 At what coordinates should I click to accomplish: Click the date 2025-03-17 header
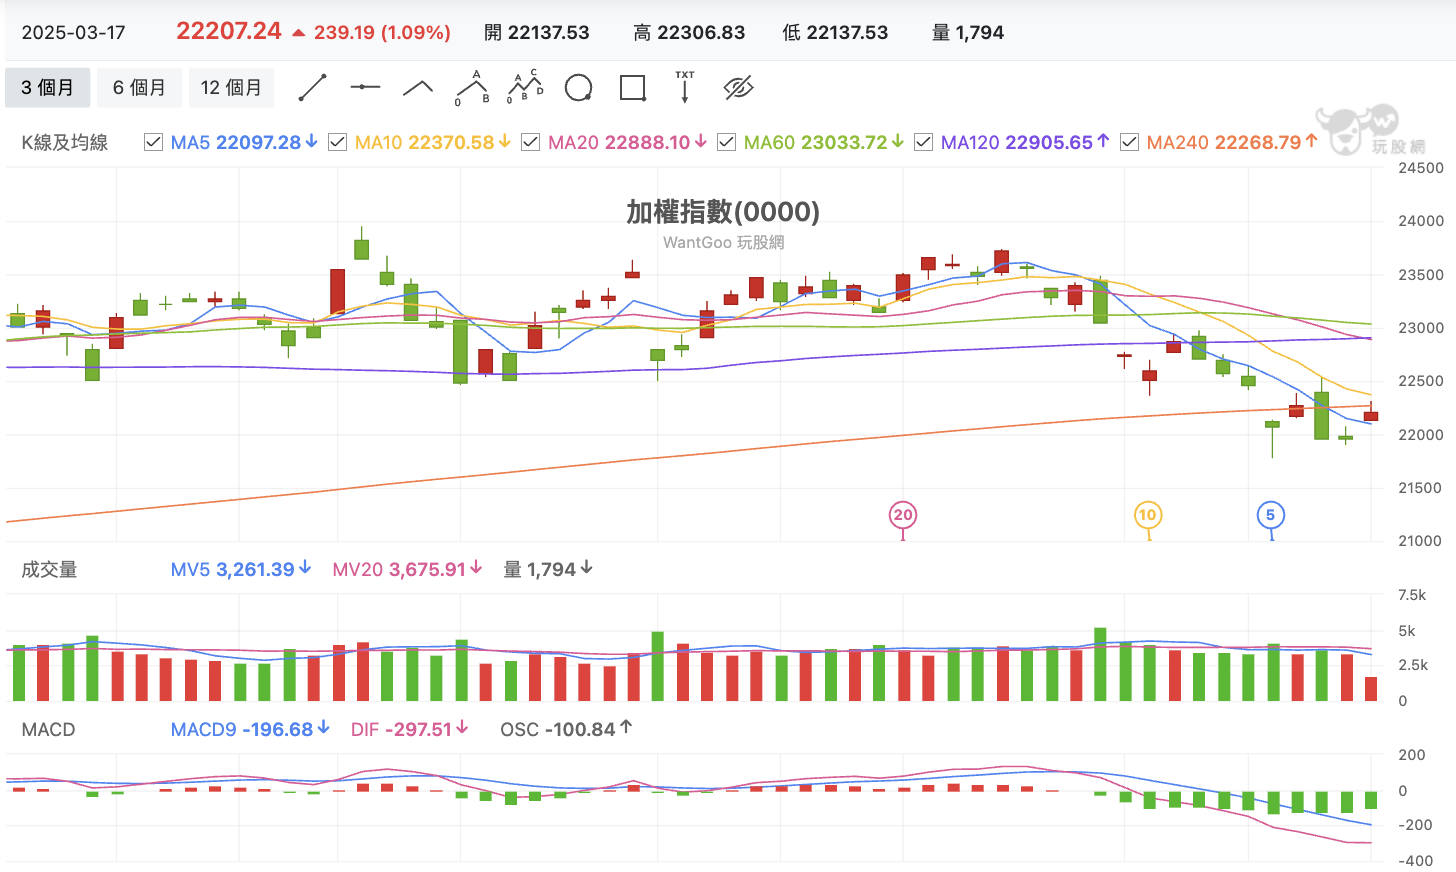pyautogui.click(x=74, y=32)
